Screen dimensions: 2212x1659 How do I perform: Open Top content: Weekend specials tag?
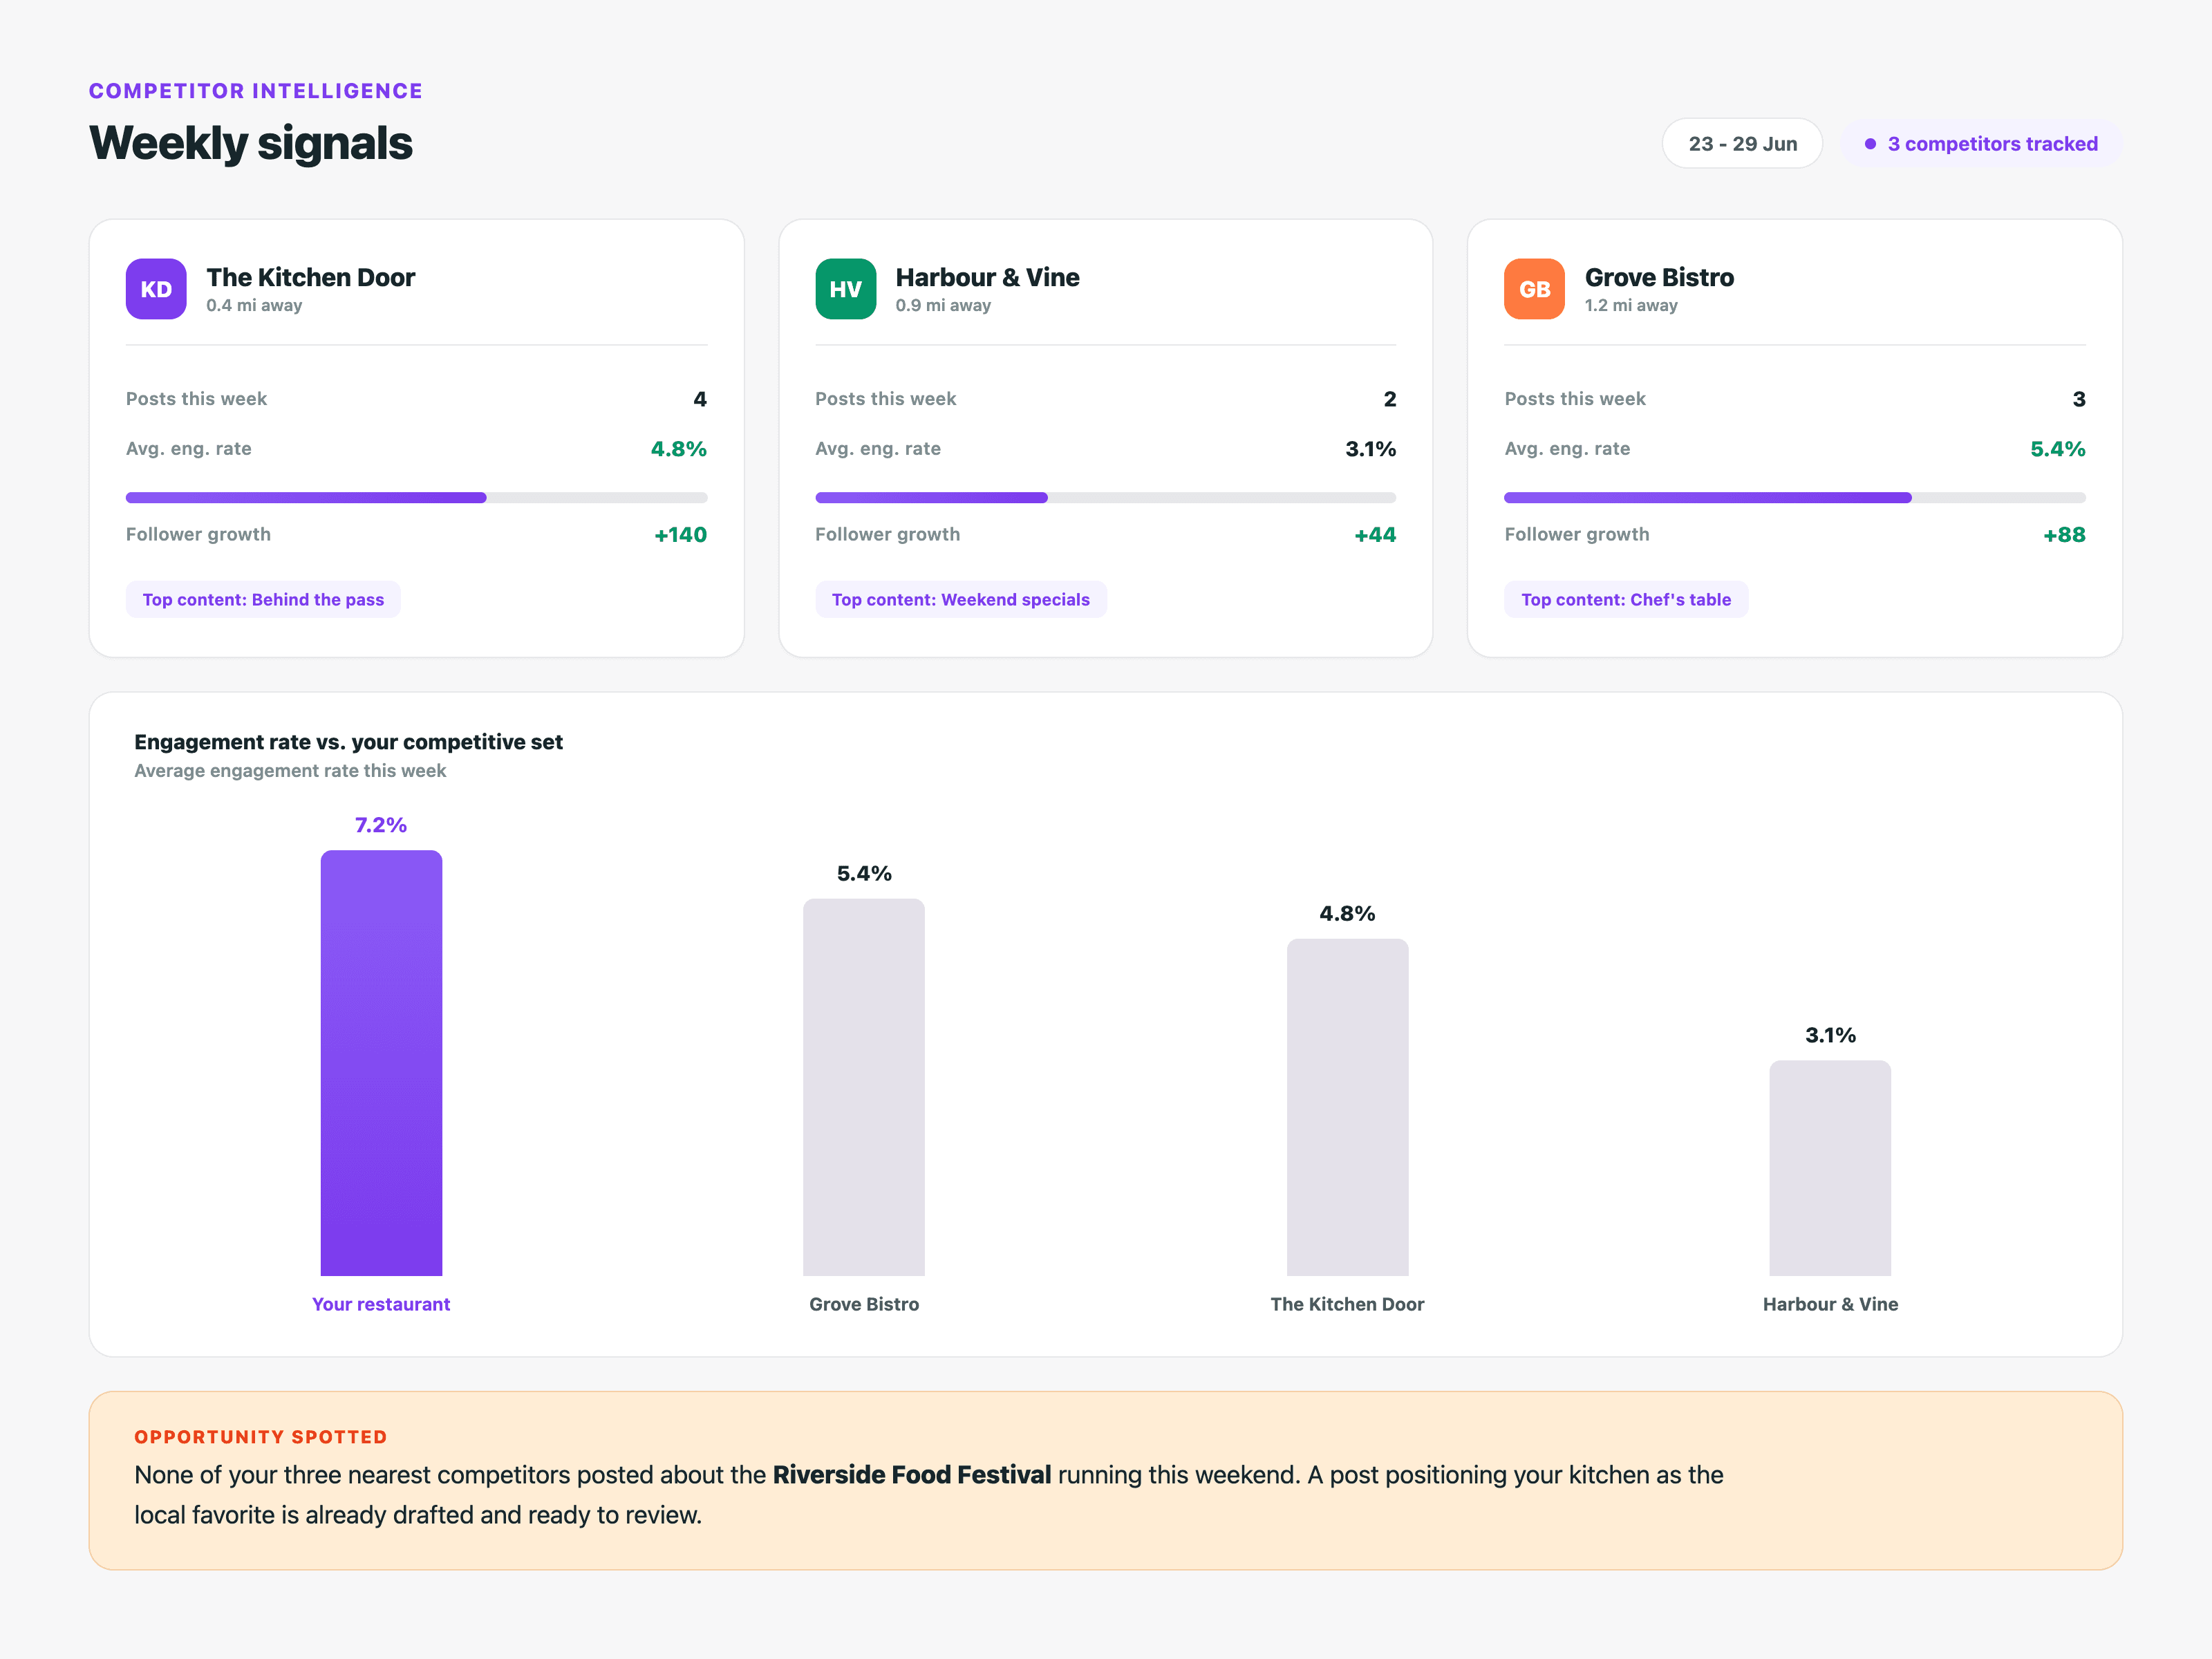(x=960, y=600)
